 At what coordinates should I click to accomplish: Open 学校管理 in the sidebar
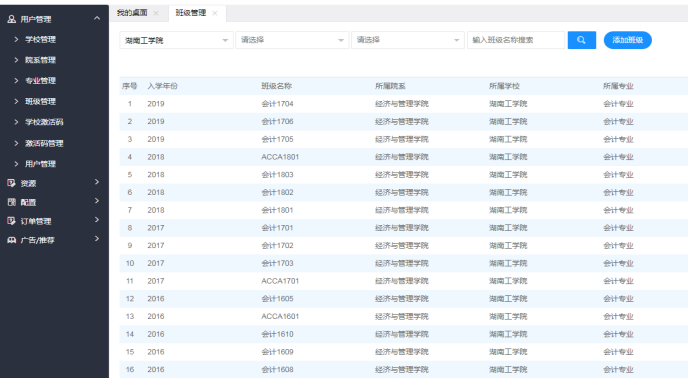tap(40, 40)
